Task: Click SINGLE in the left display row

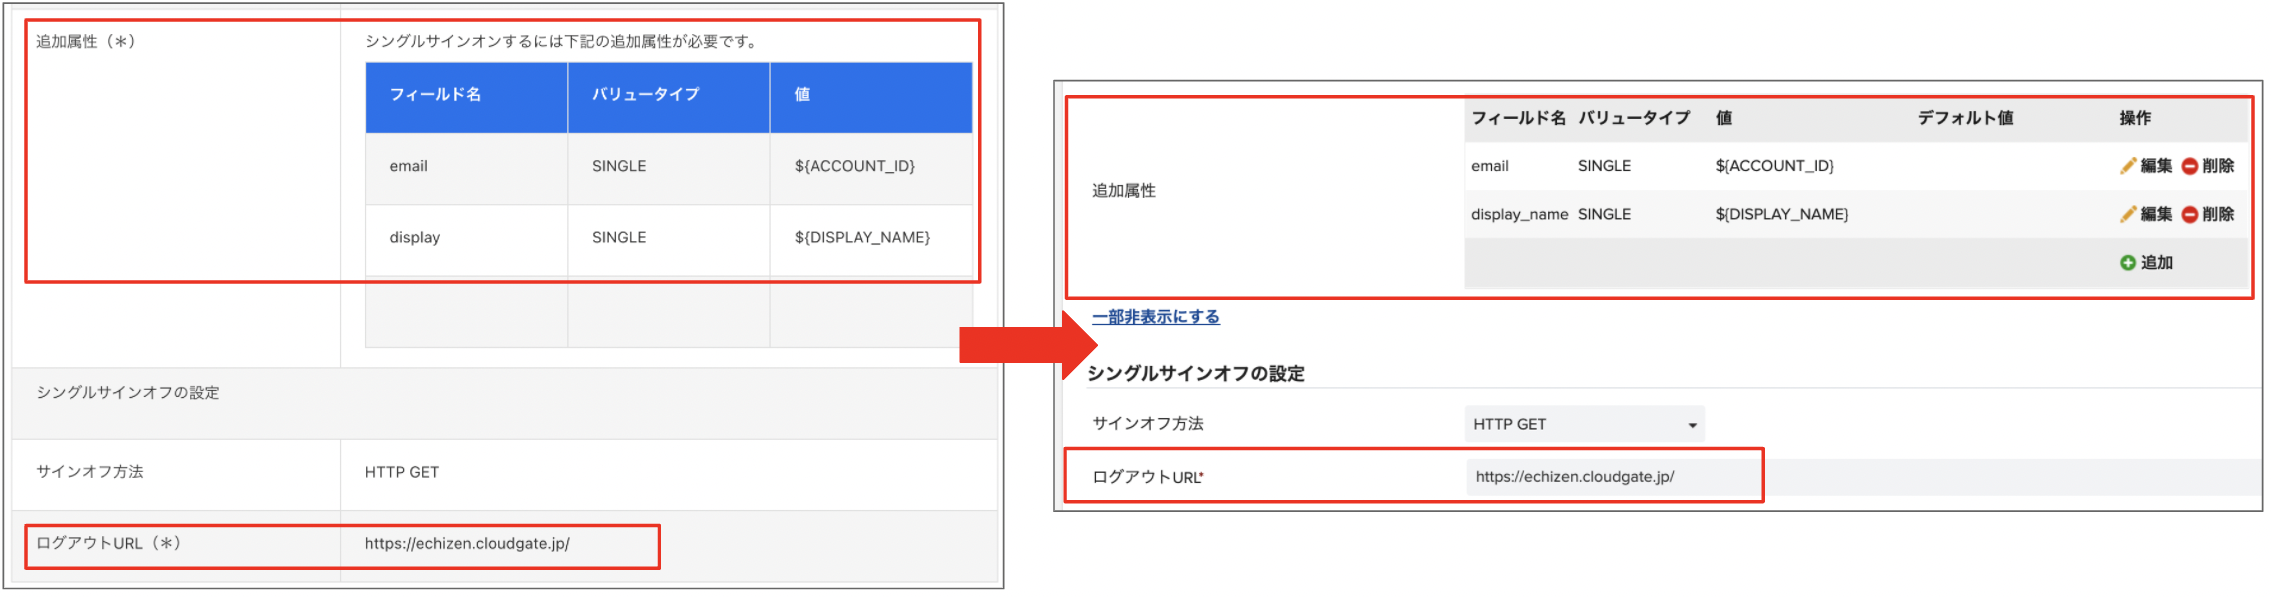Action: [619, 237]
